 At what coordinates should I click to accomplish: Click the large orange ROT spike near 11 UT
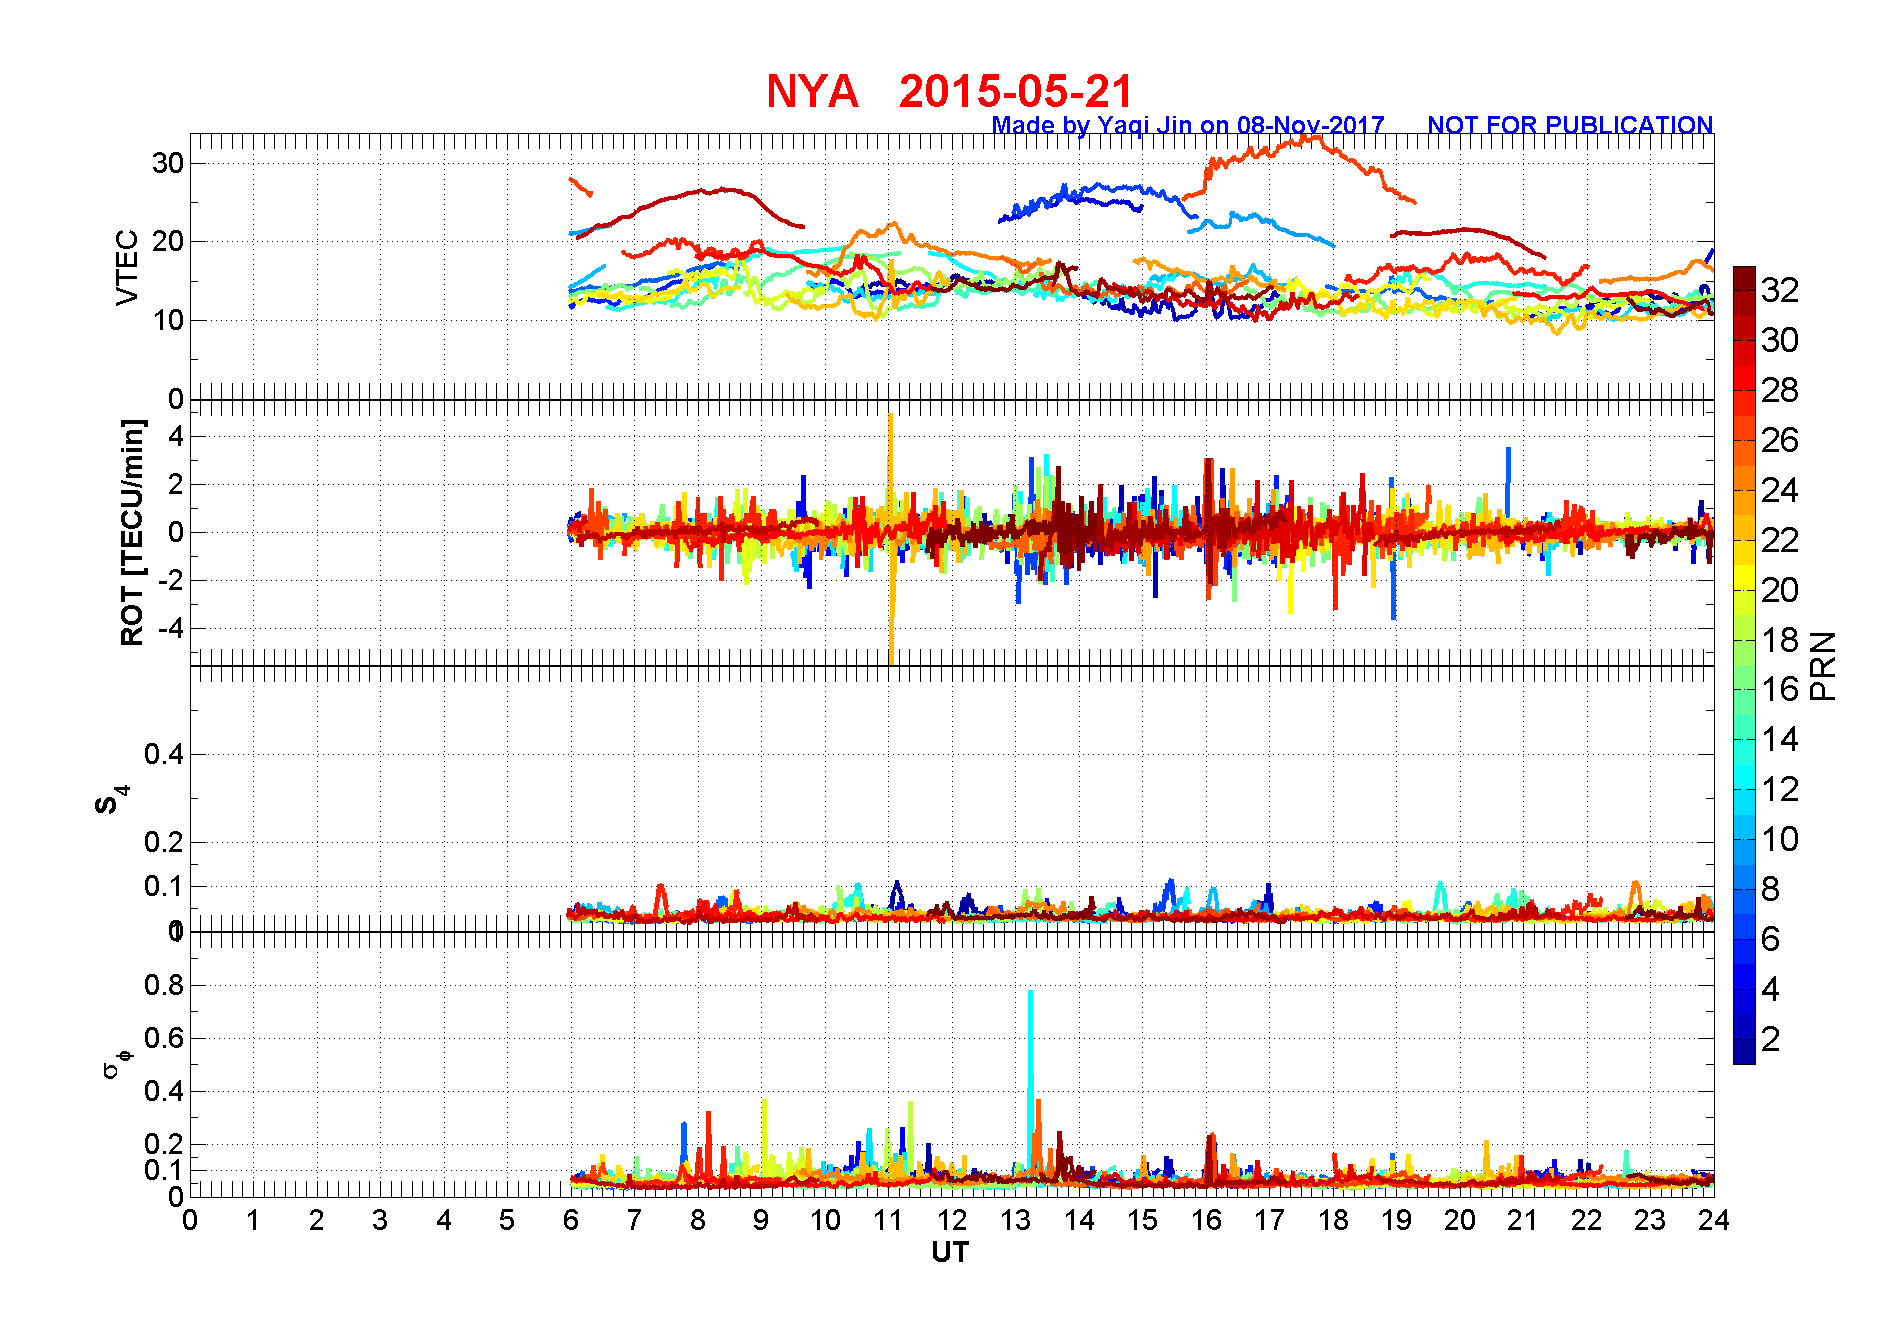click(890, 538)
